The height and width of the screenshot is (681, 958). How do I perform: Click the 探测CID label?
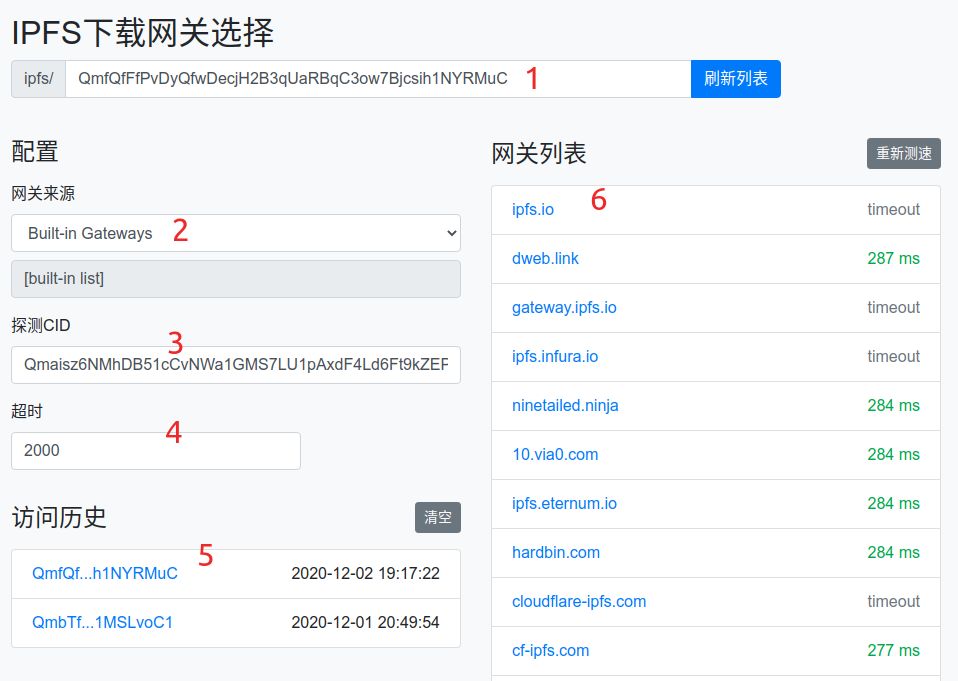40,326
